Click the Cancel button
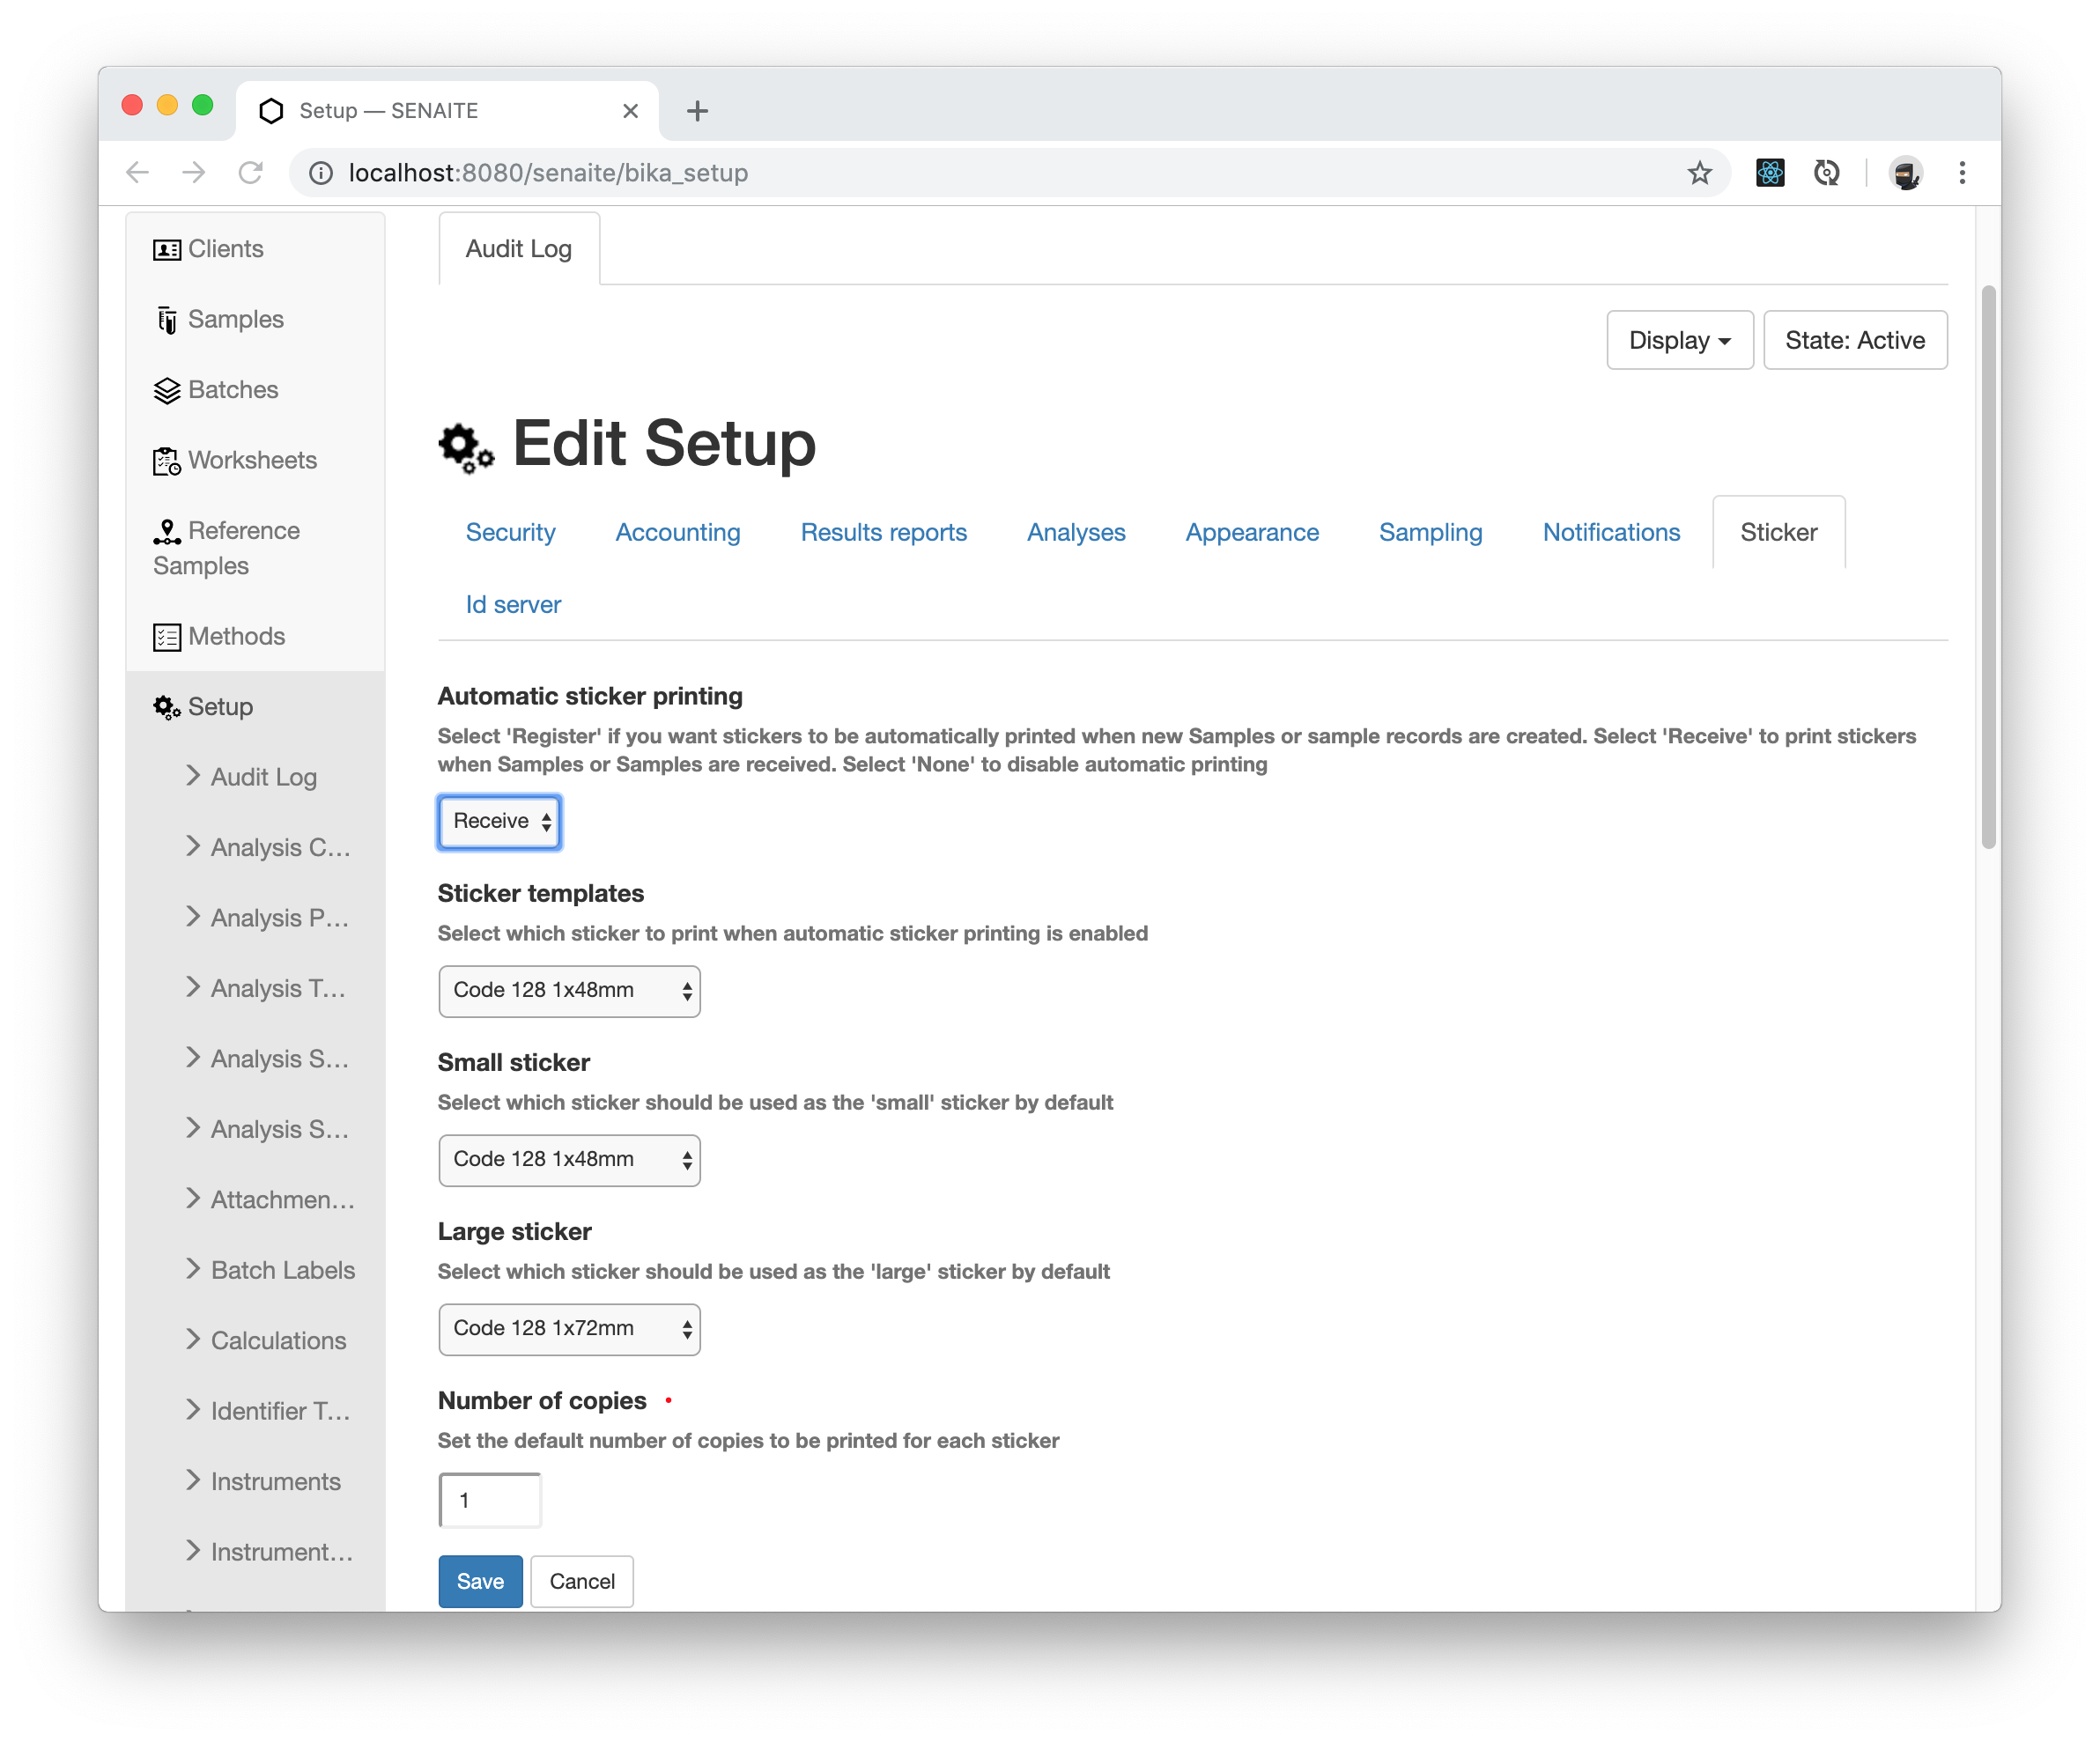The height and width of the screenshot is (1742, 2100). tap(582, 1580)
